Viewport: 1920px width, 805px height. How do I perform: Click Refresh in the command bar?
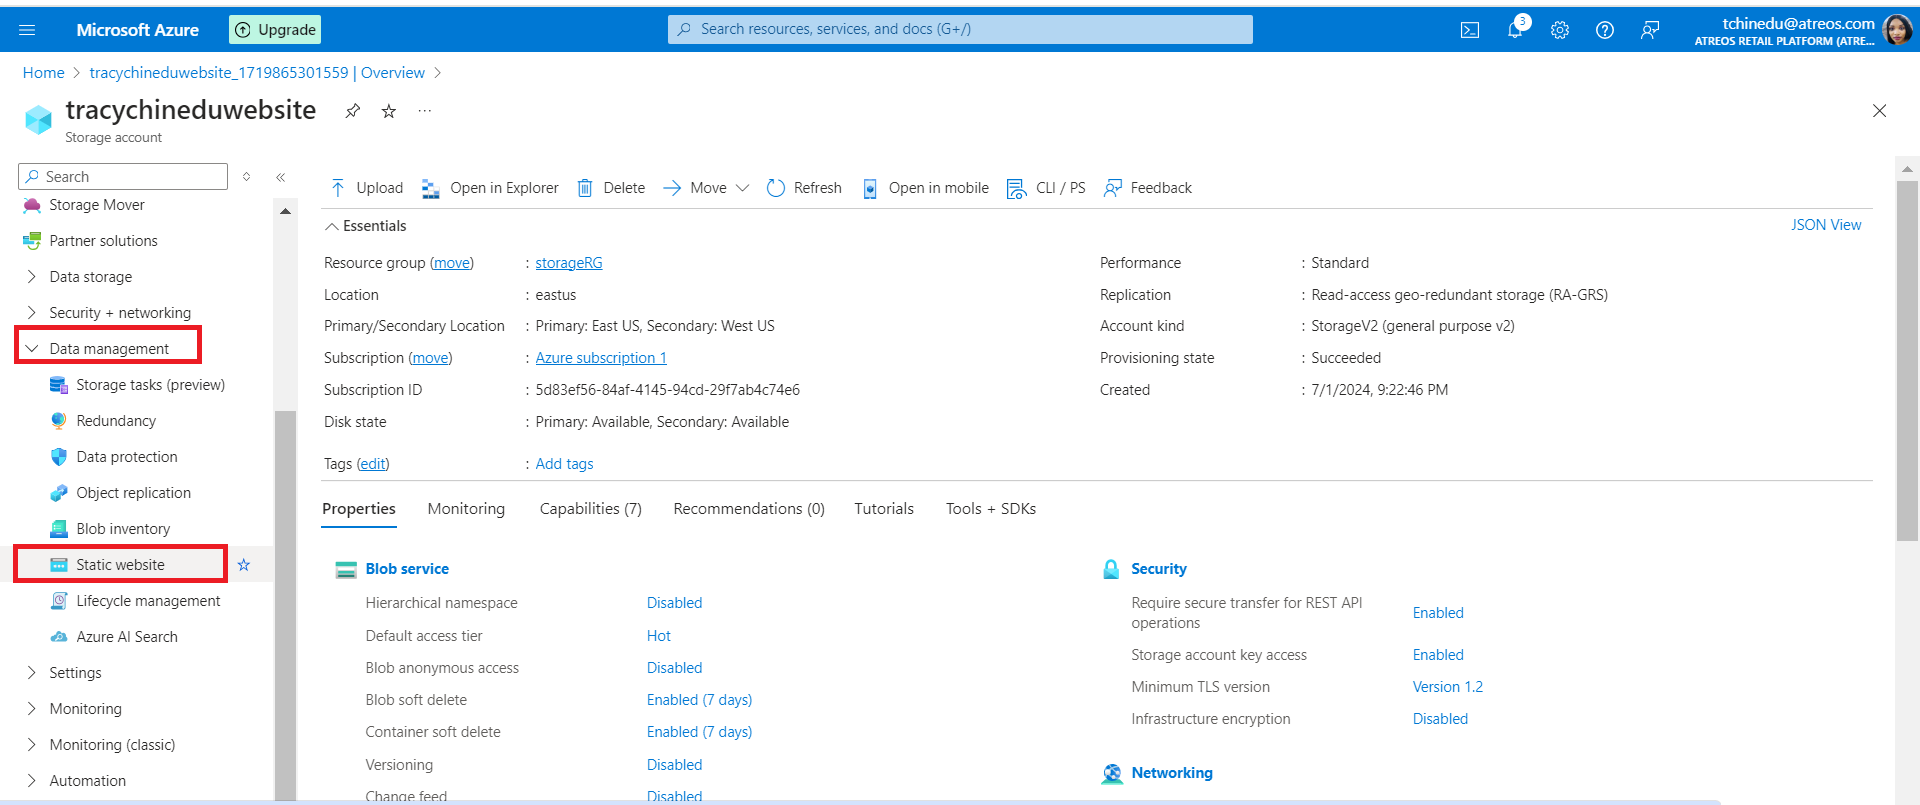point(804,188)
